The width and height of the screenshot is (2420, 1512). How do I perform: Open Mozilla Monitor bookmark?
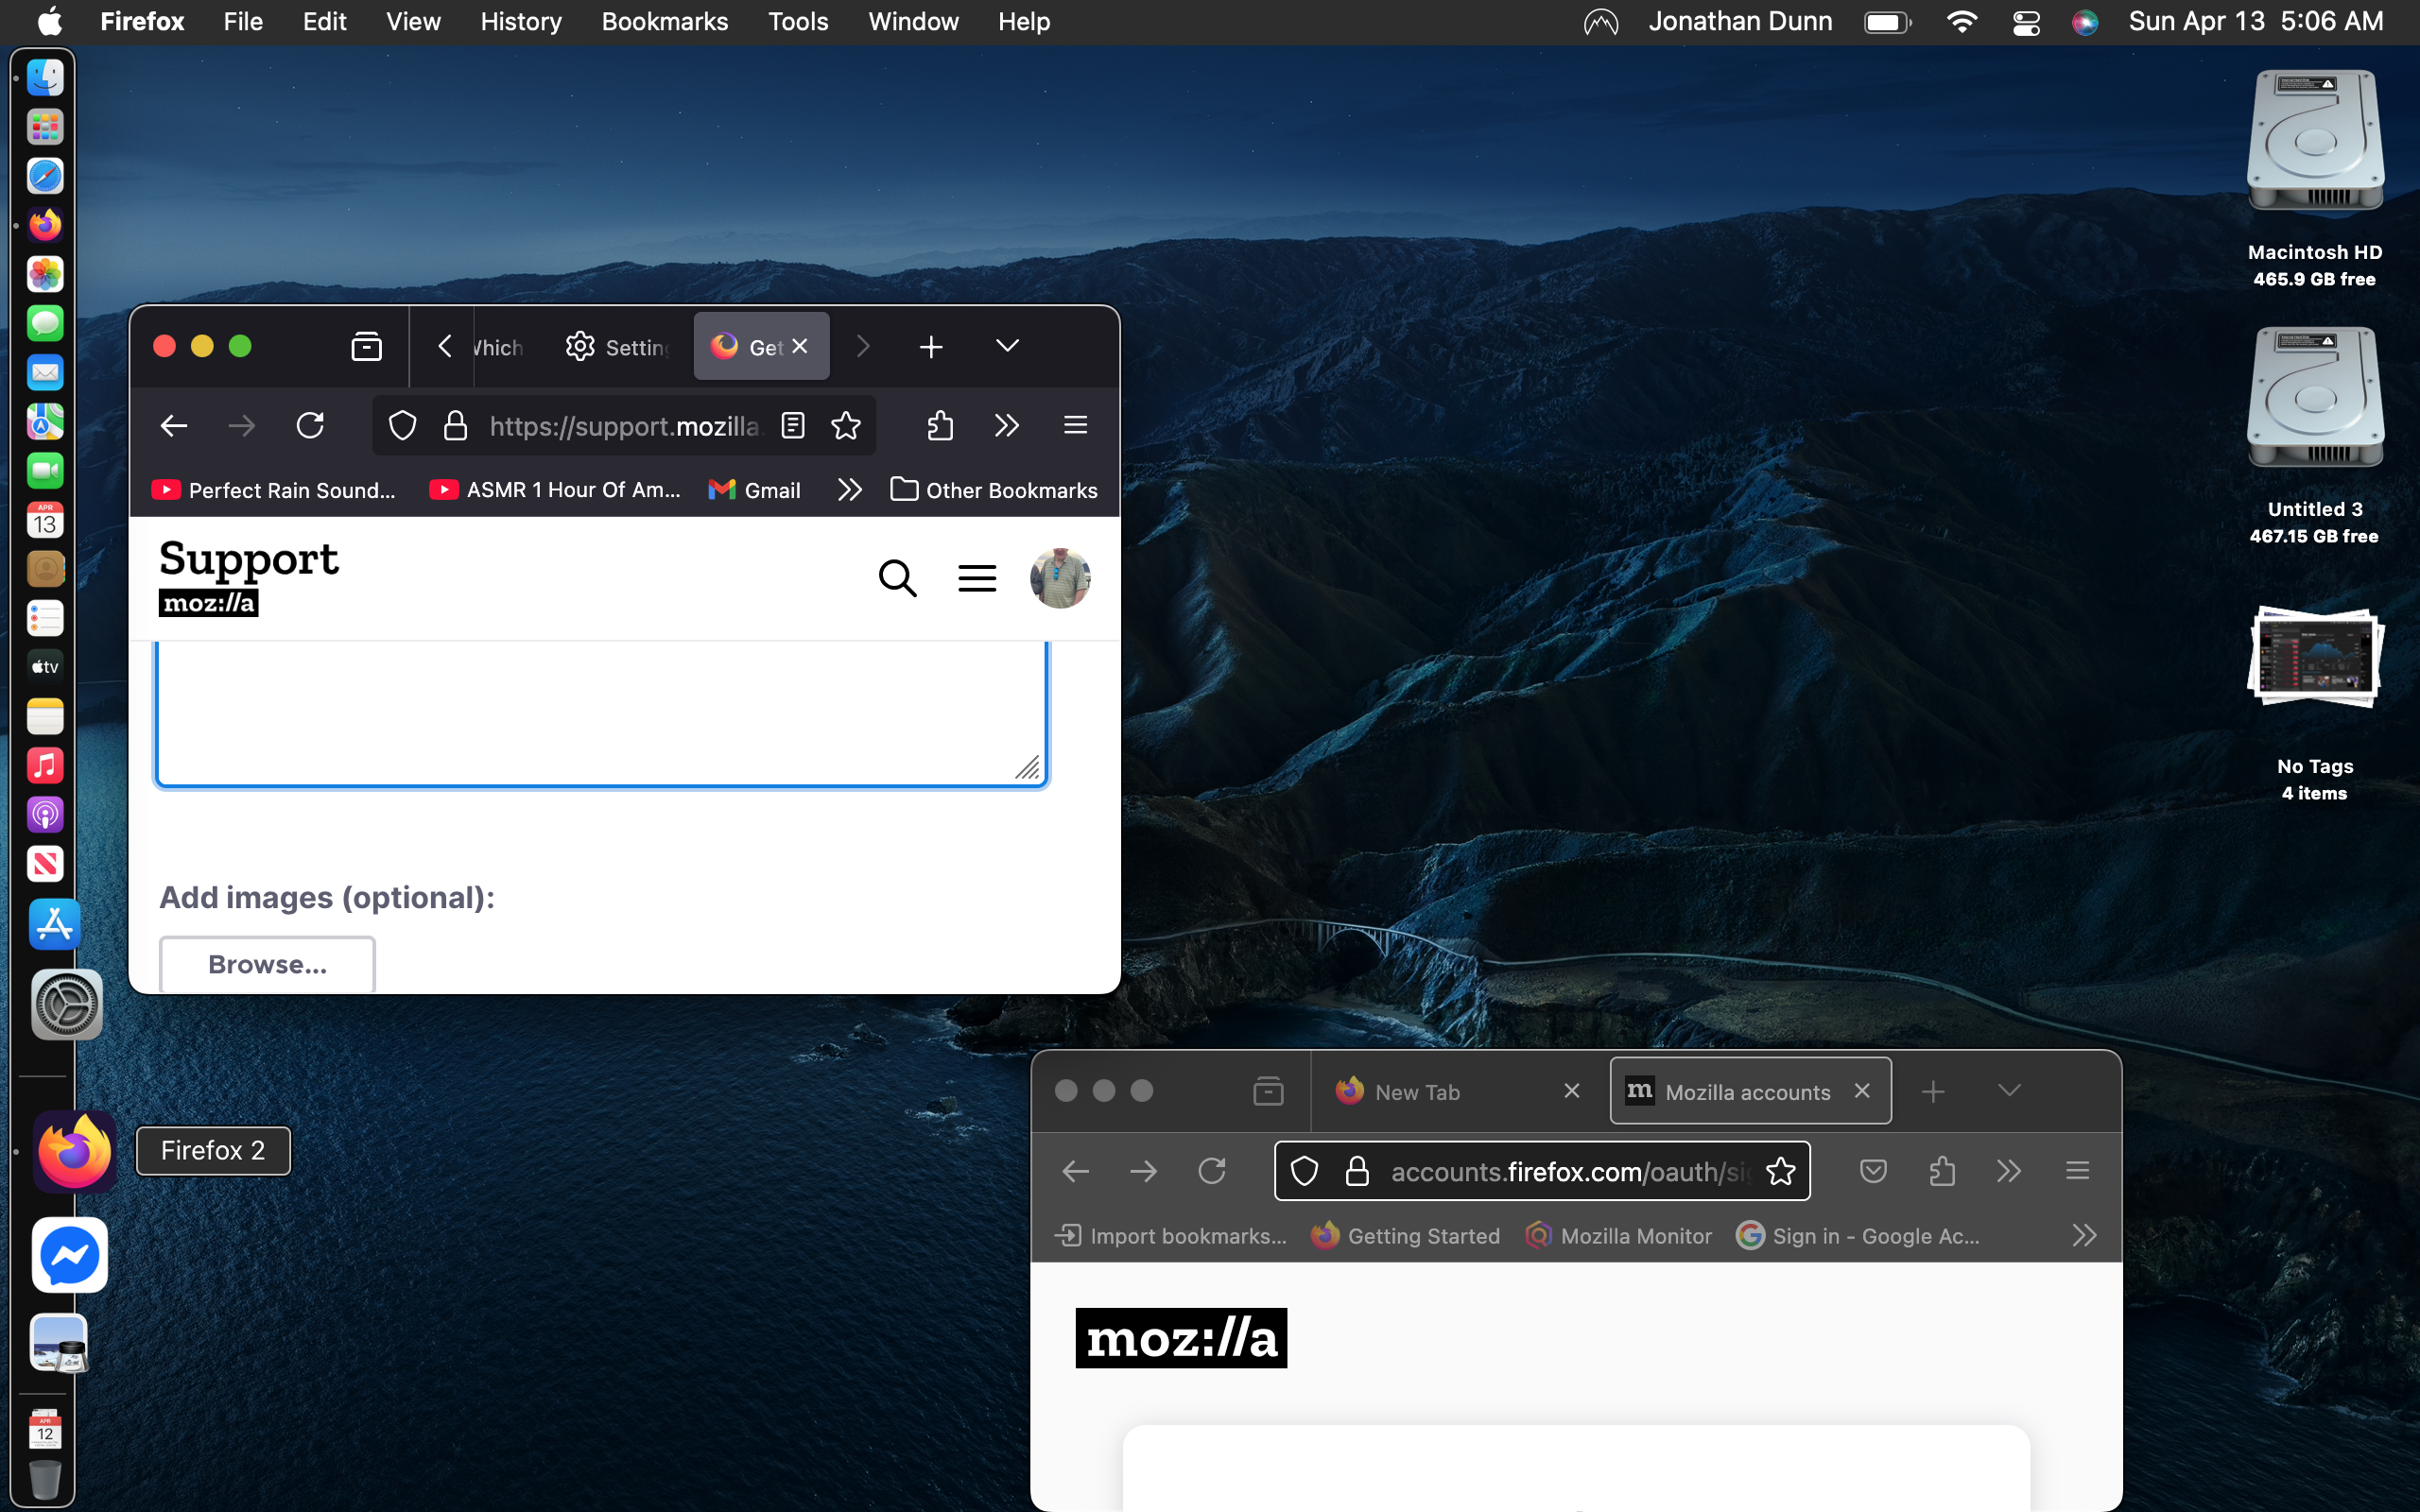point(1618,1236)
